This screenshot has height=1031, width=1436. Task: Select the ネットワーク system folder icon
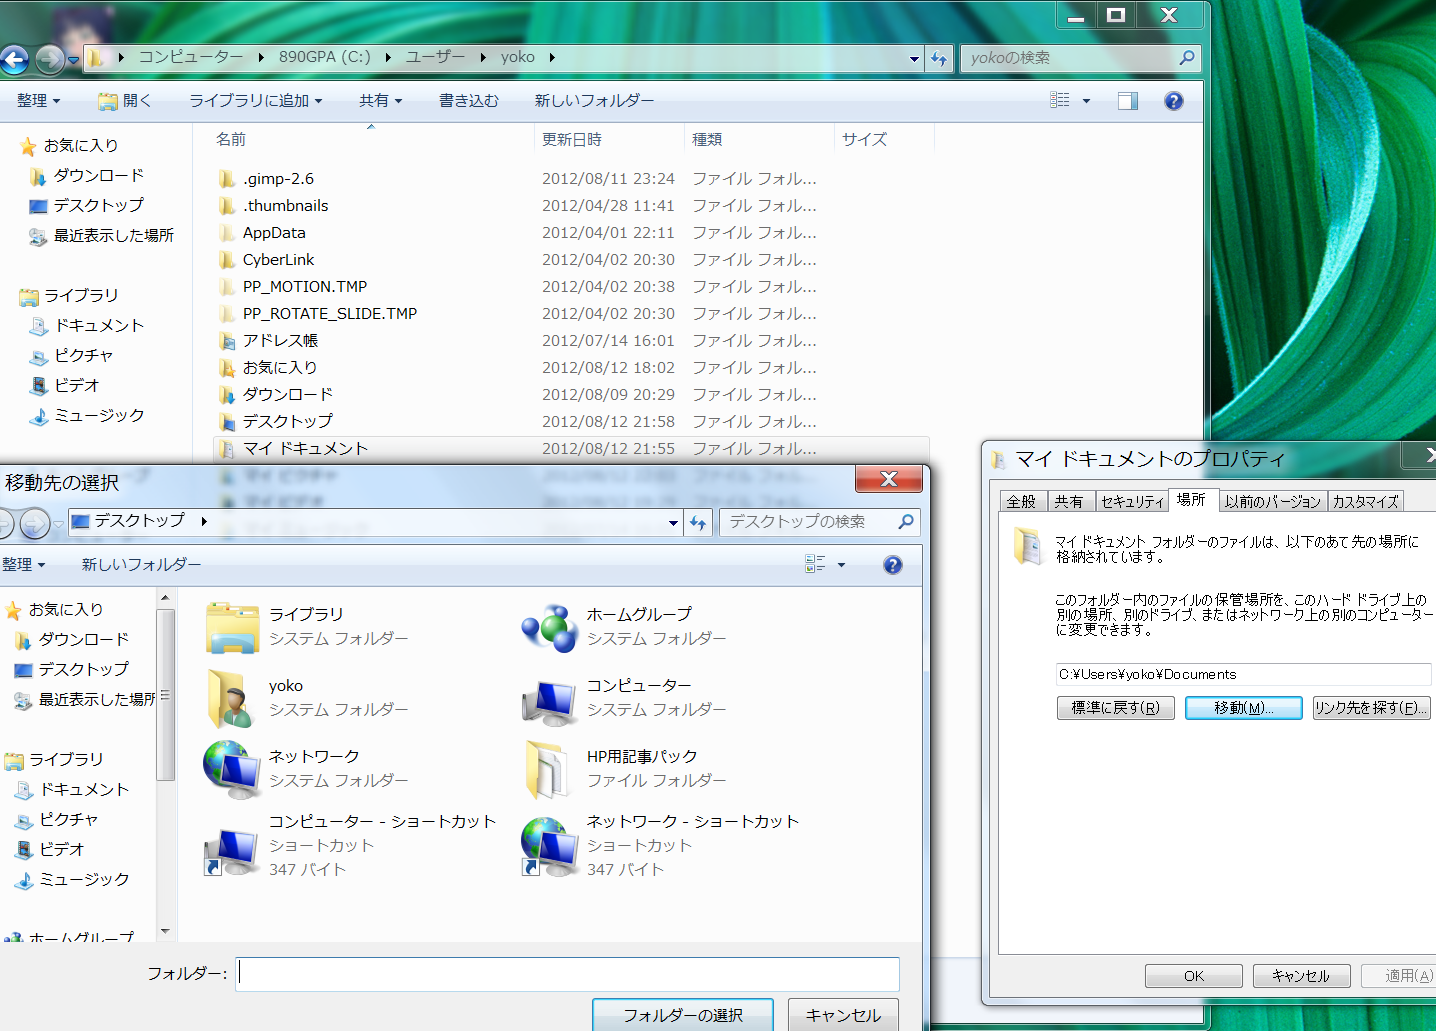pos(232,769)
